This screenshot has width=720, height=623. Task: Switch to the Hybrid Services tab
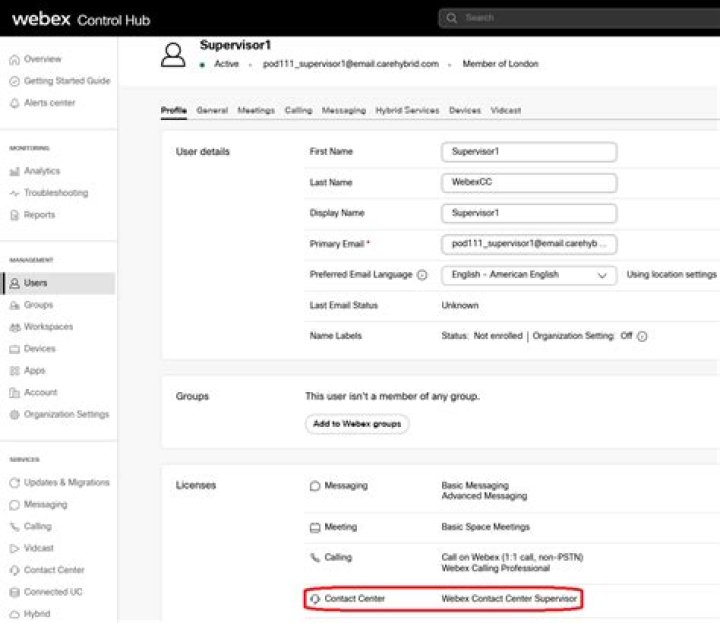[407, 110]
